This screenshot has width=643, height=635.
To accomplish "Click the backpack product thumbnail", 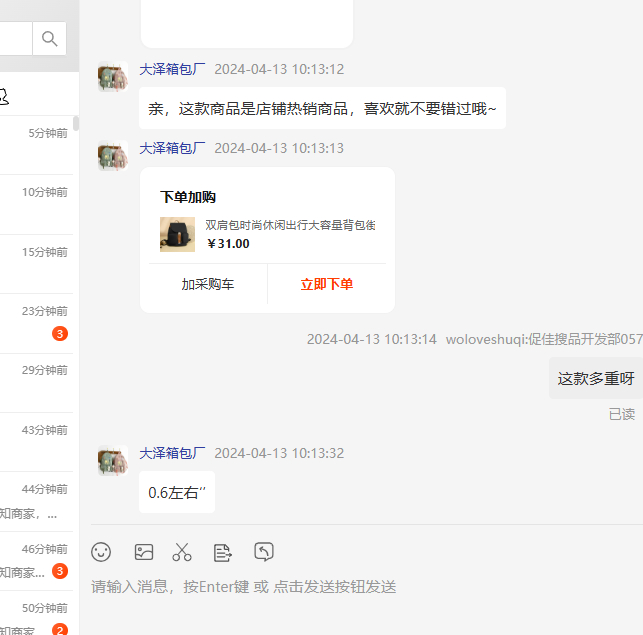I will point(177,234).
